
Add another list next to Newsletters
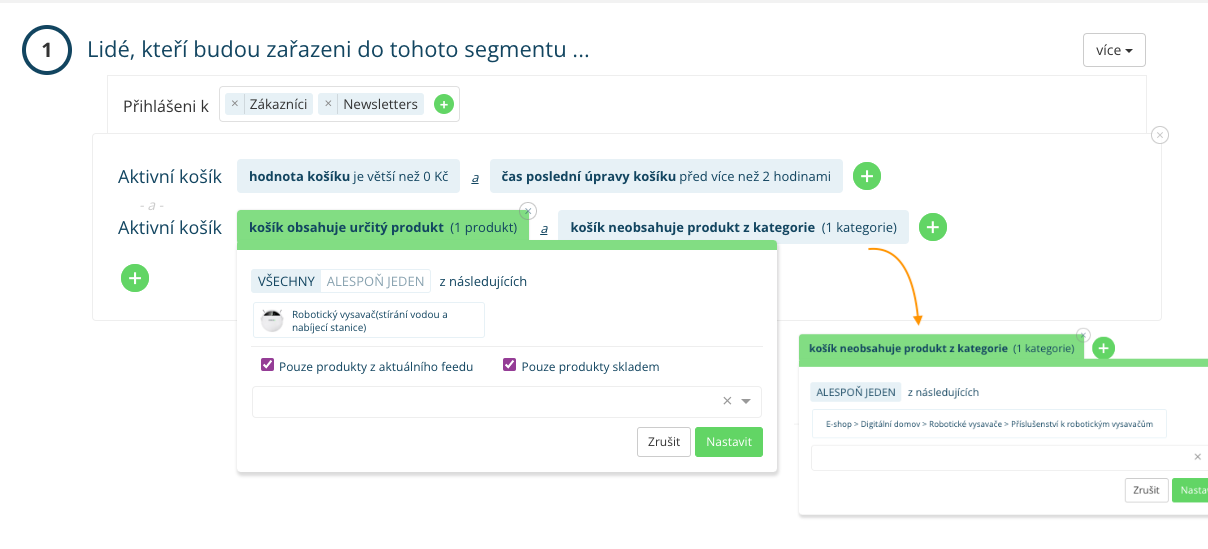point(444,104)
